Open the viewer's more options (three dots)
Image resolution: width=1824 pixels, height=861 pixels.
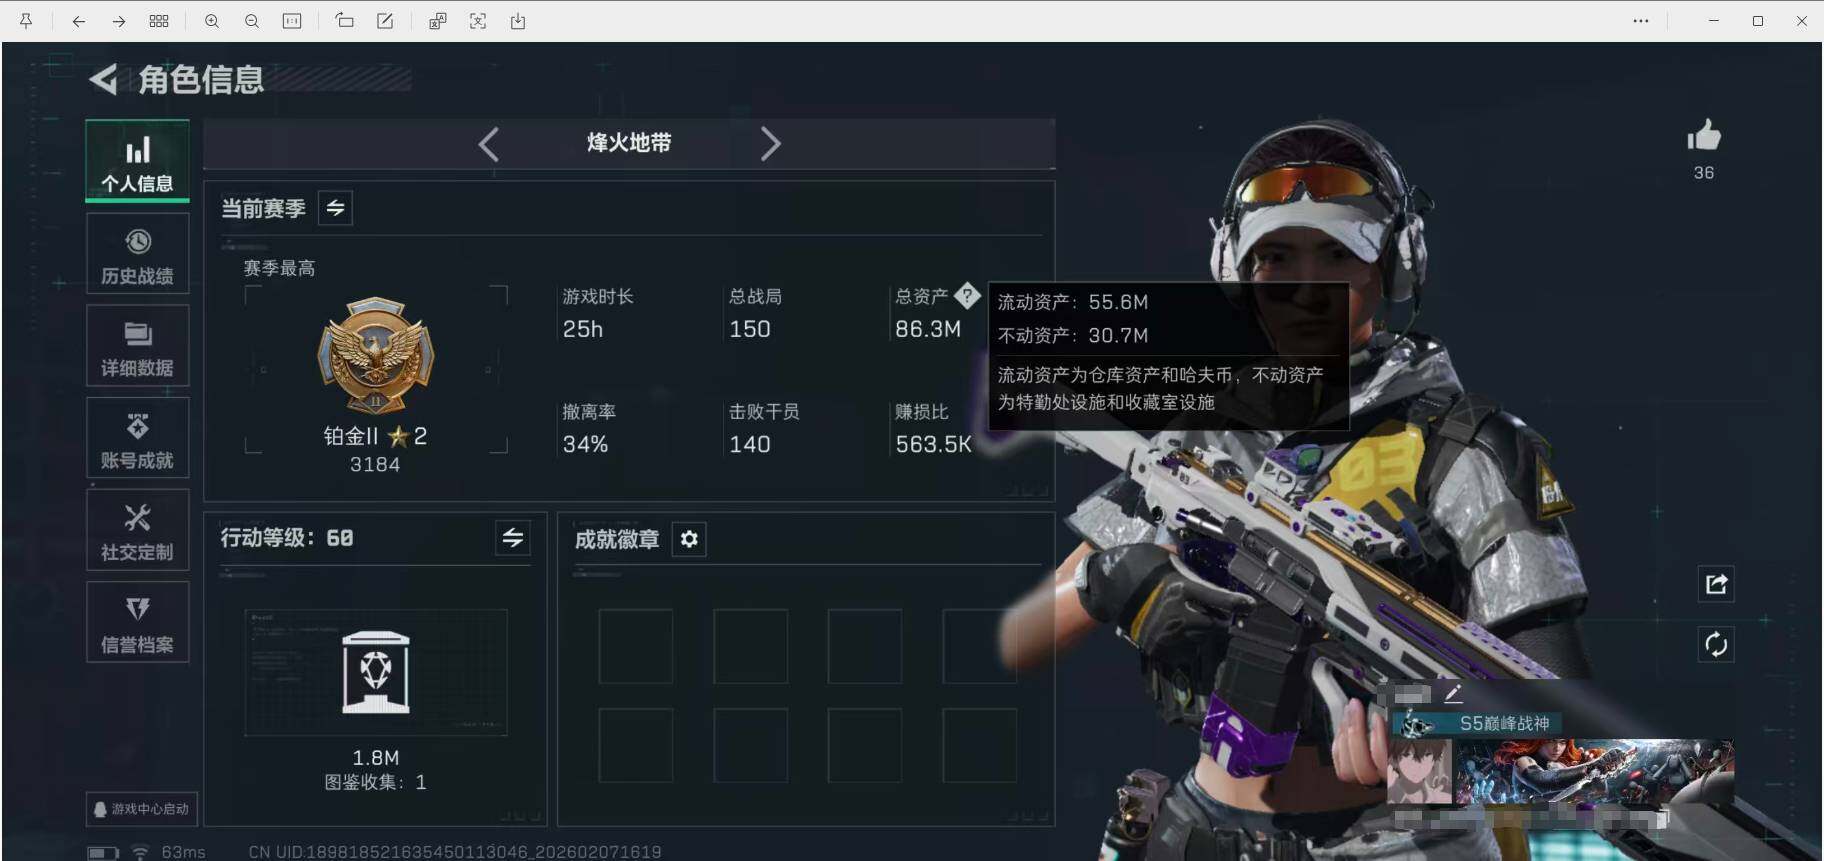pos(1641,21)
